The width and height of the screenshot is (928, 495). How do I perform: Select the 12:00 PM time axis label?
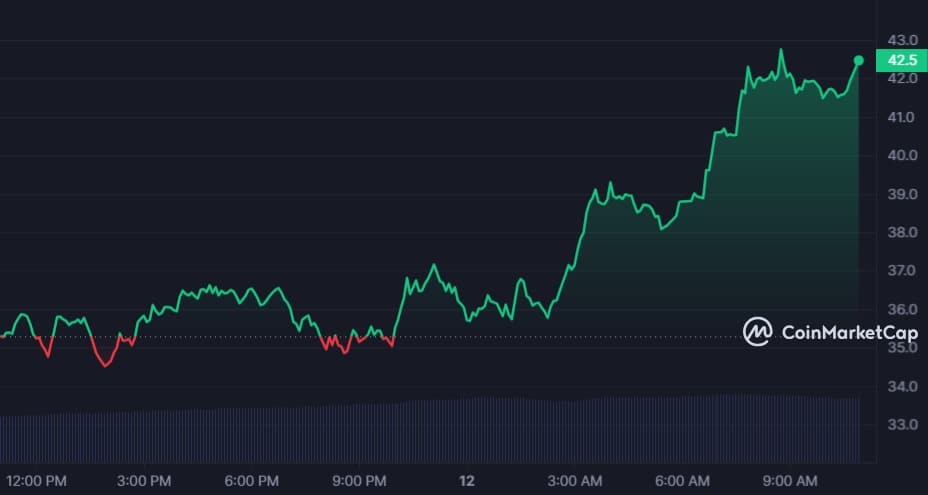(36, 481)
